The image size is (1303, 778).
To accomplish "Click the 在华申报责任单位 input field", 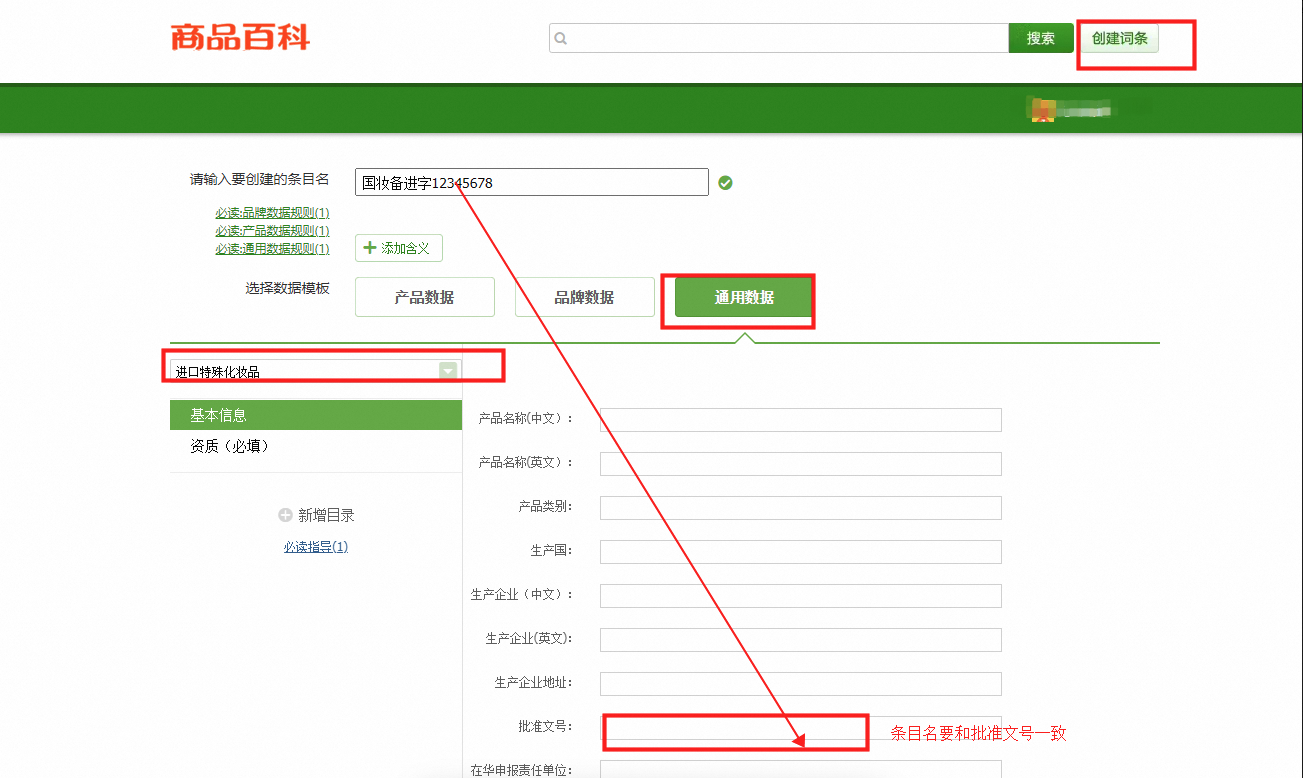I will 801,769.
